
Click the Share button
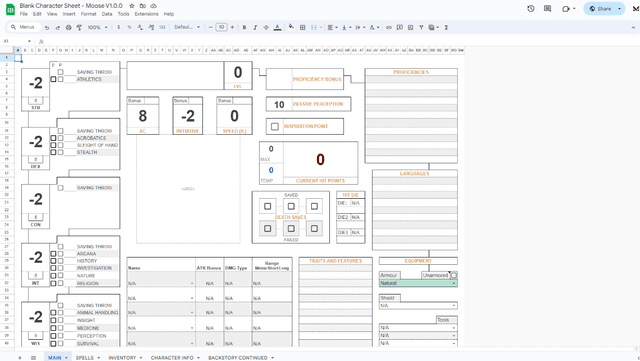pyautogui.click(x=600, y=9)
